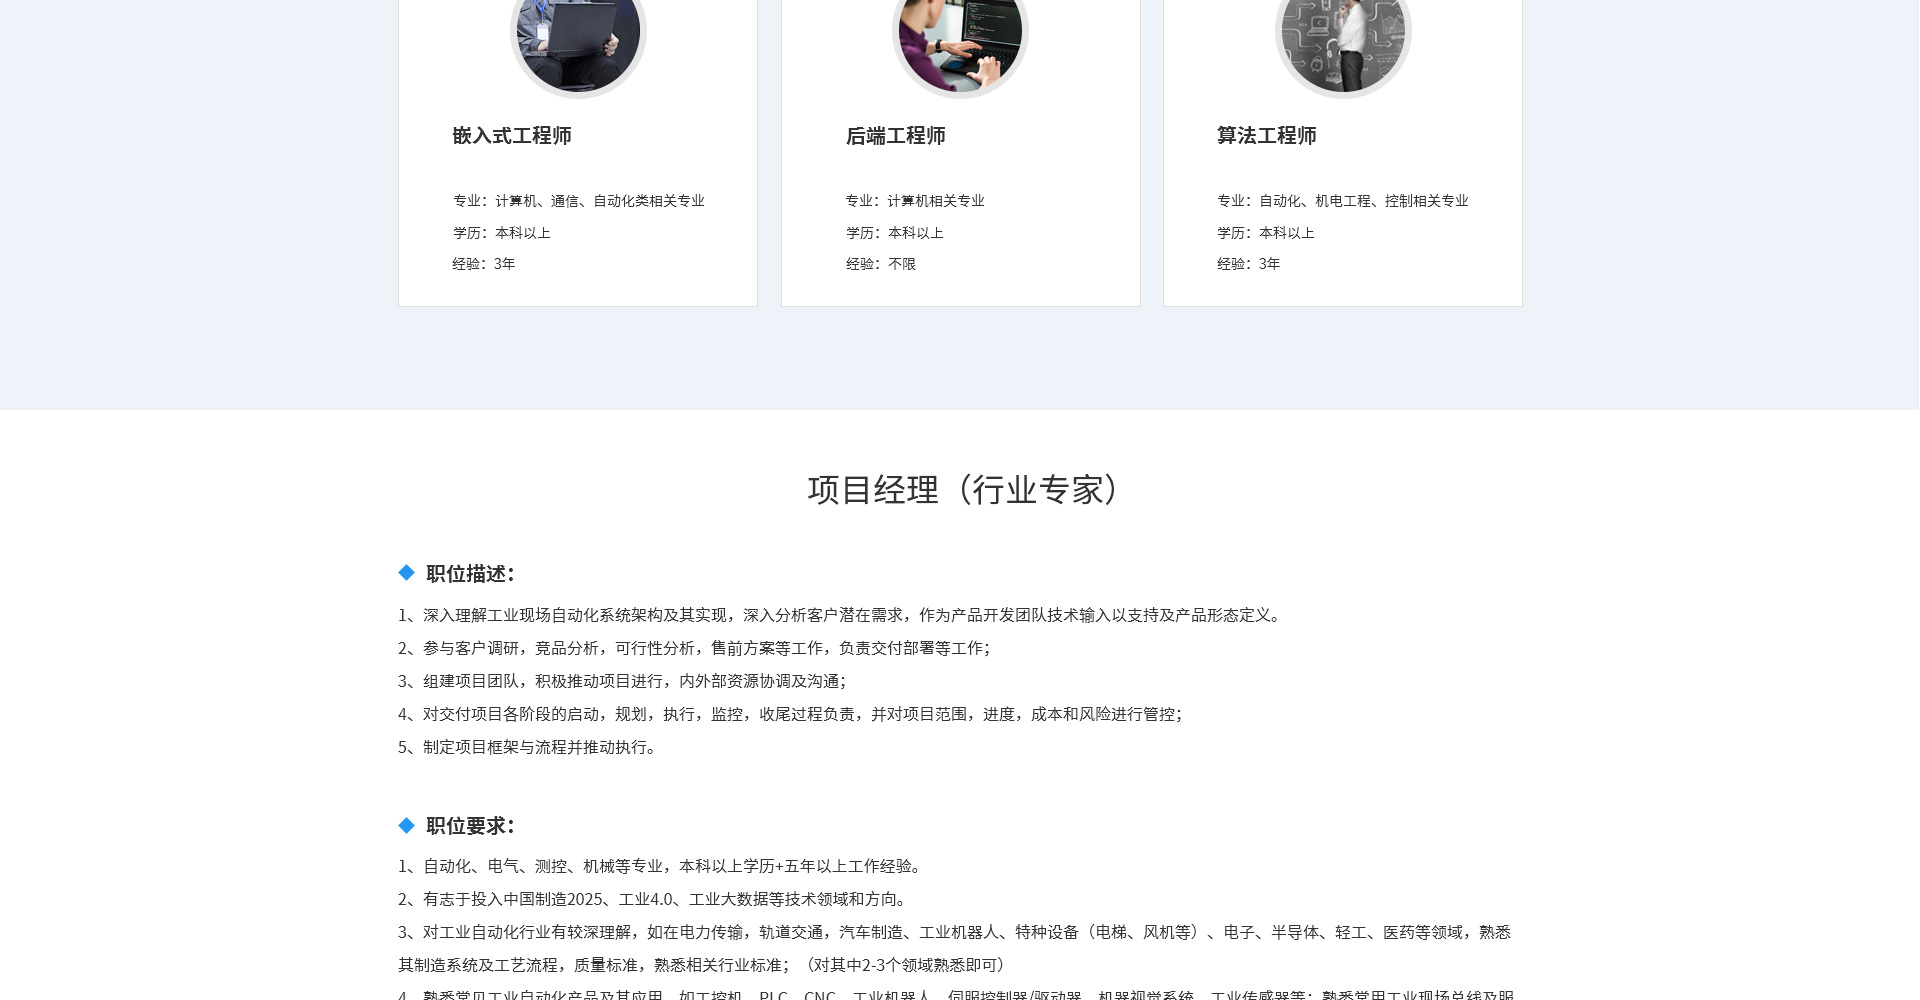Click the blue diamond beside 职位描述
1920x1000 pixels.
(406, 573)
